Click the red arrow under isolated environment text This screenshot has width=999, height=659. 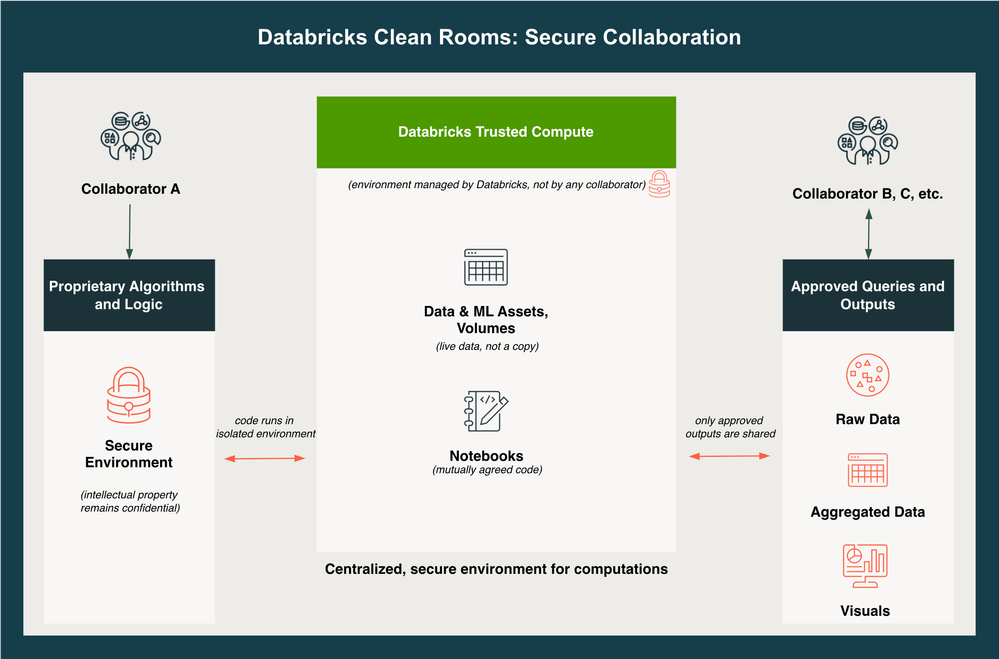coord(265,458)
